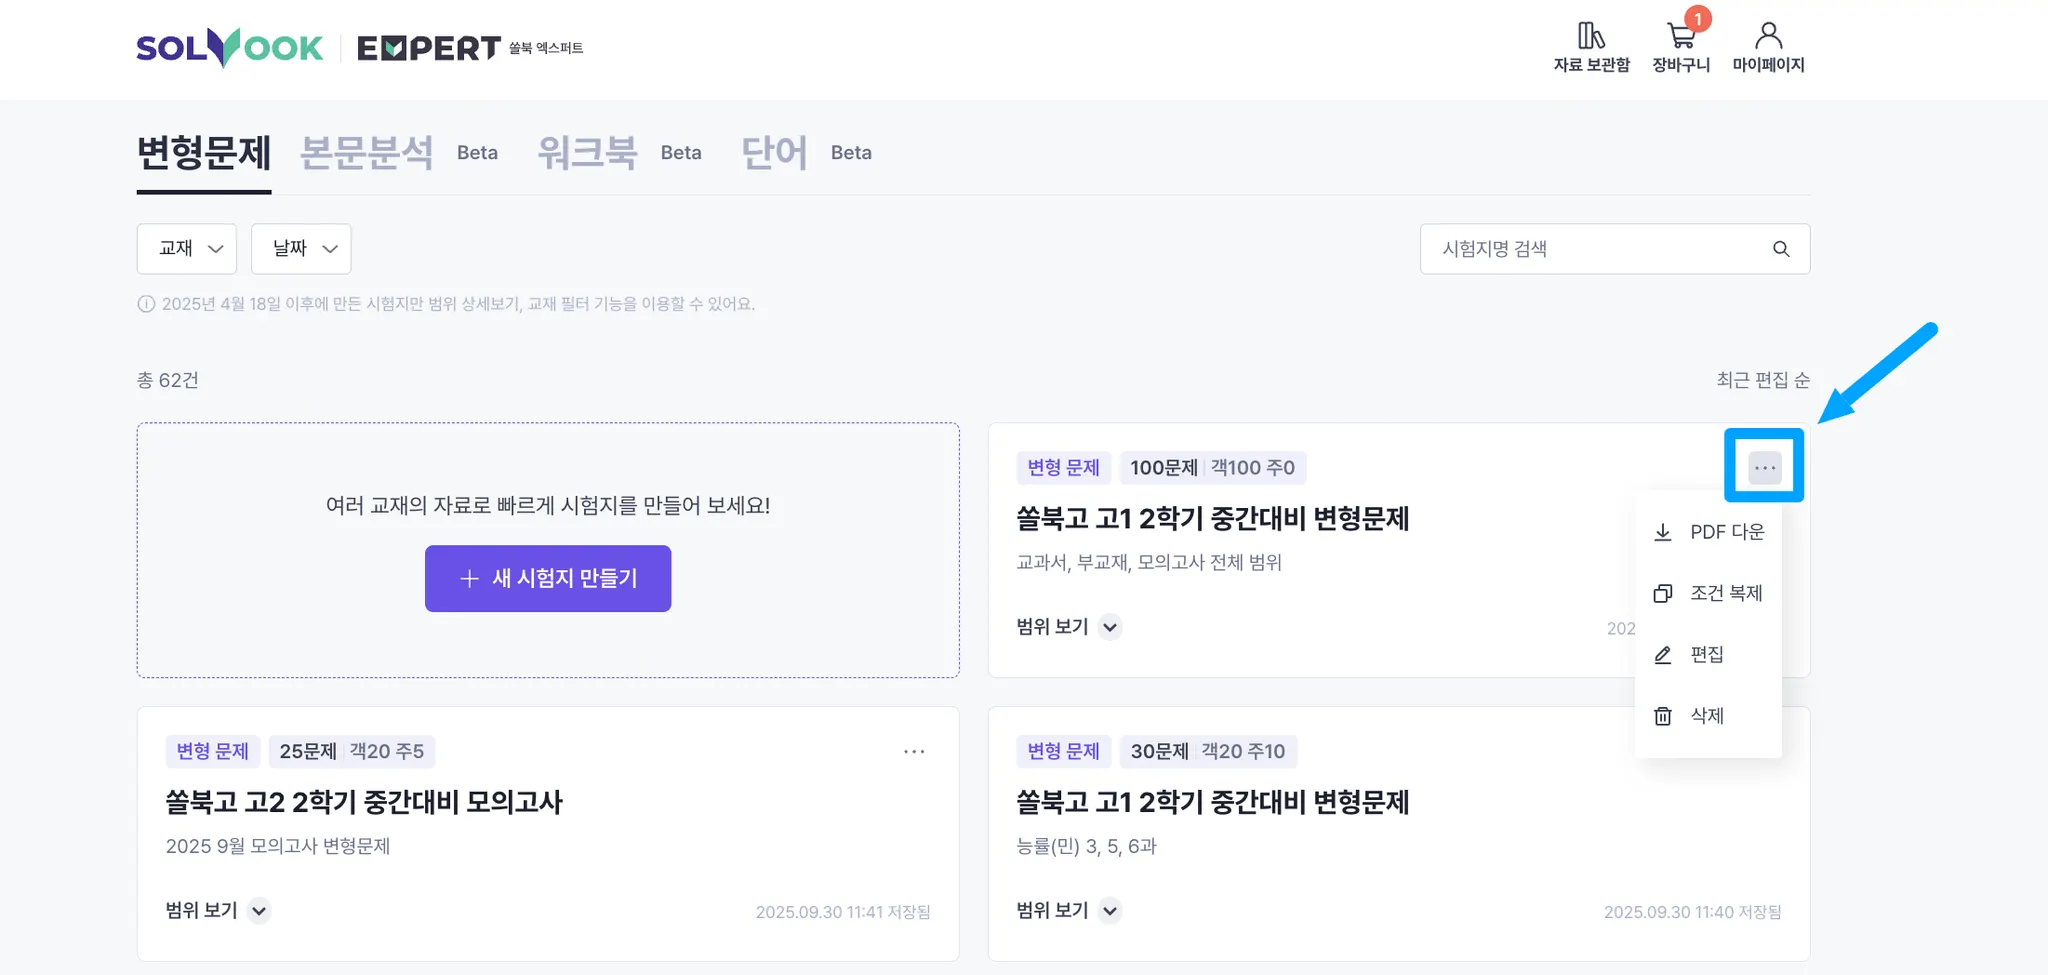Open three-dot menu on 모의고사 card

coord(914,752)
